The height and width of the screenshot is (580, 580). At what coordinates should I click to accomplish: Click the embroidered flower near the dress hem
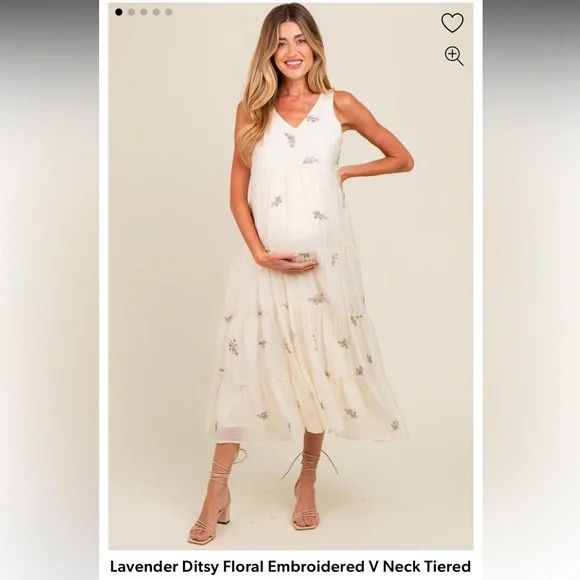pyautogui.click(x=395, y=425)
